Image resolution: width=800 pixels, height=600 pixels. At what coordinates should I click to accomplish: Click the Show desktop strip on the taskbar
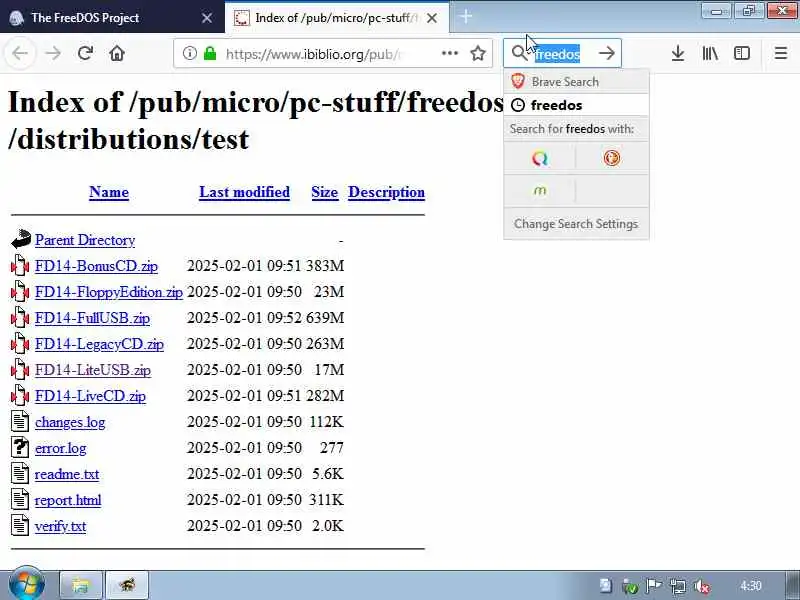click(x=794, y=586)
